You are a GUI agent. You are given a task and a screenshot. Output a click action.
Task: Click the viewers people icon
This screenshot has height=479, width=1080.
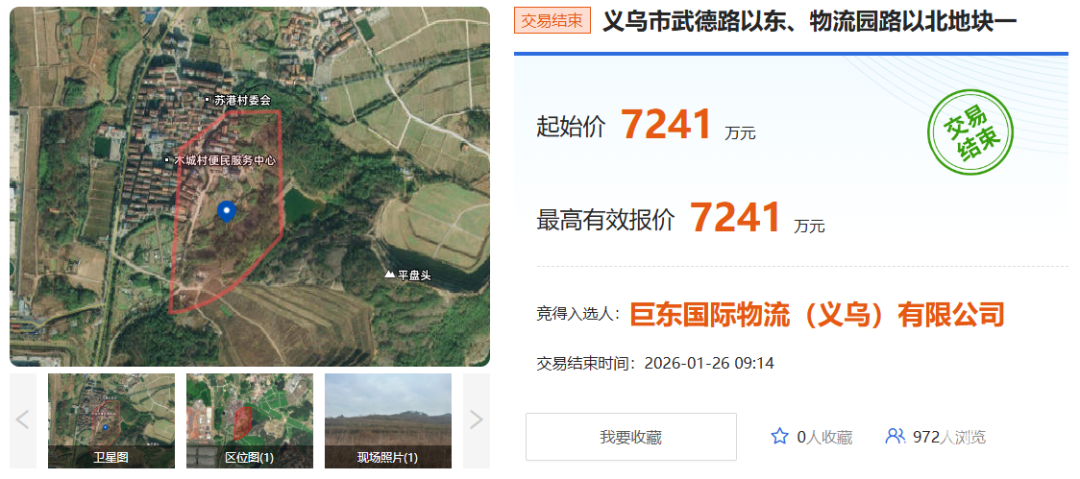(x=895, y=436)
